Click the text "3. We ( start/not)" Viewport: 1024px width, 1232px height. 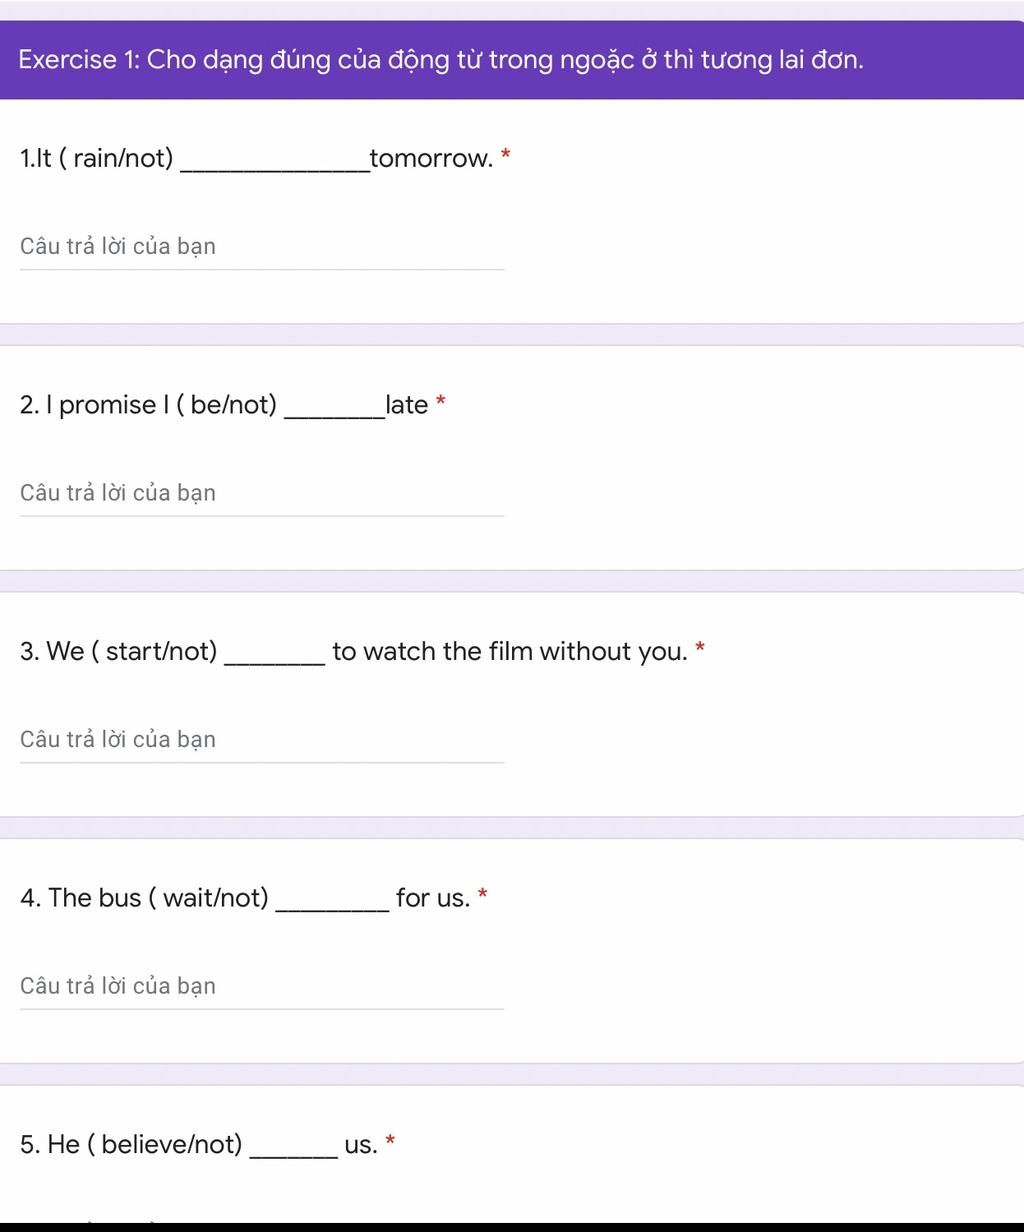point(119,652)
